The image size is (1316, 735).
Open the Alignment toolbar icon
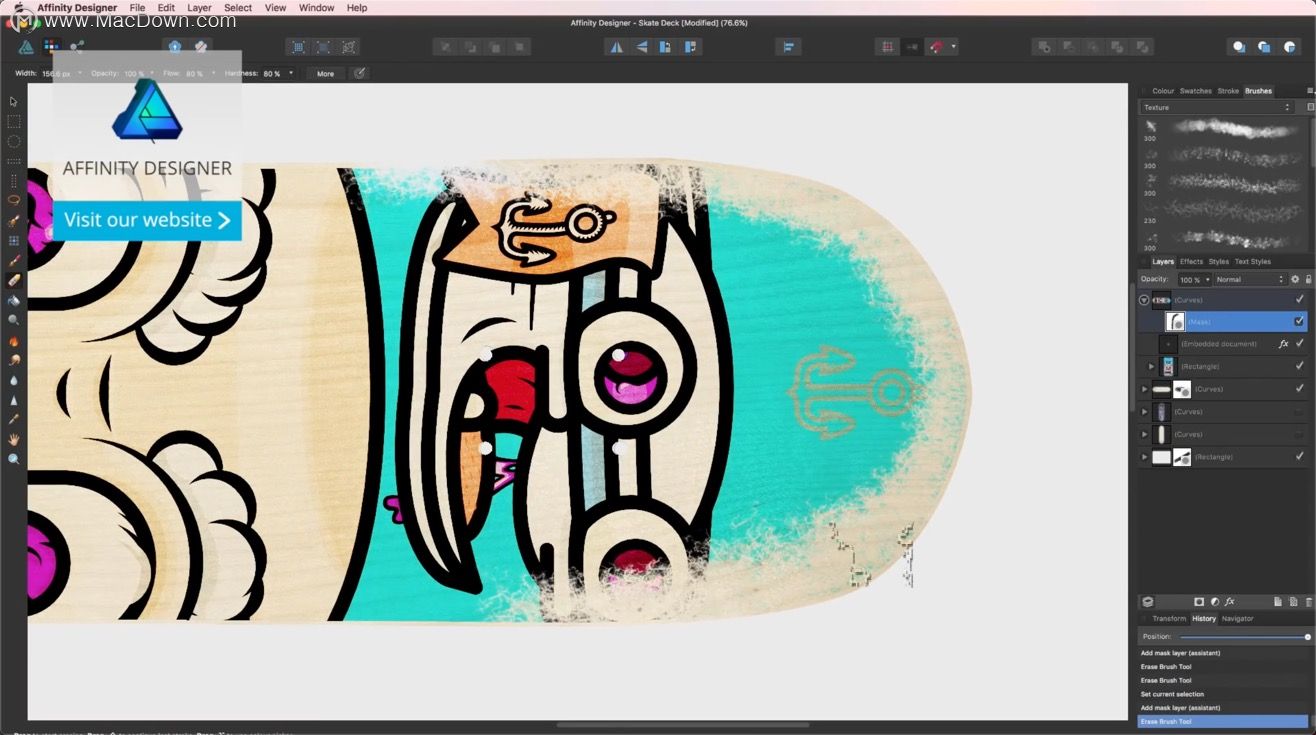coord(789,46)
